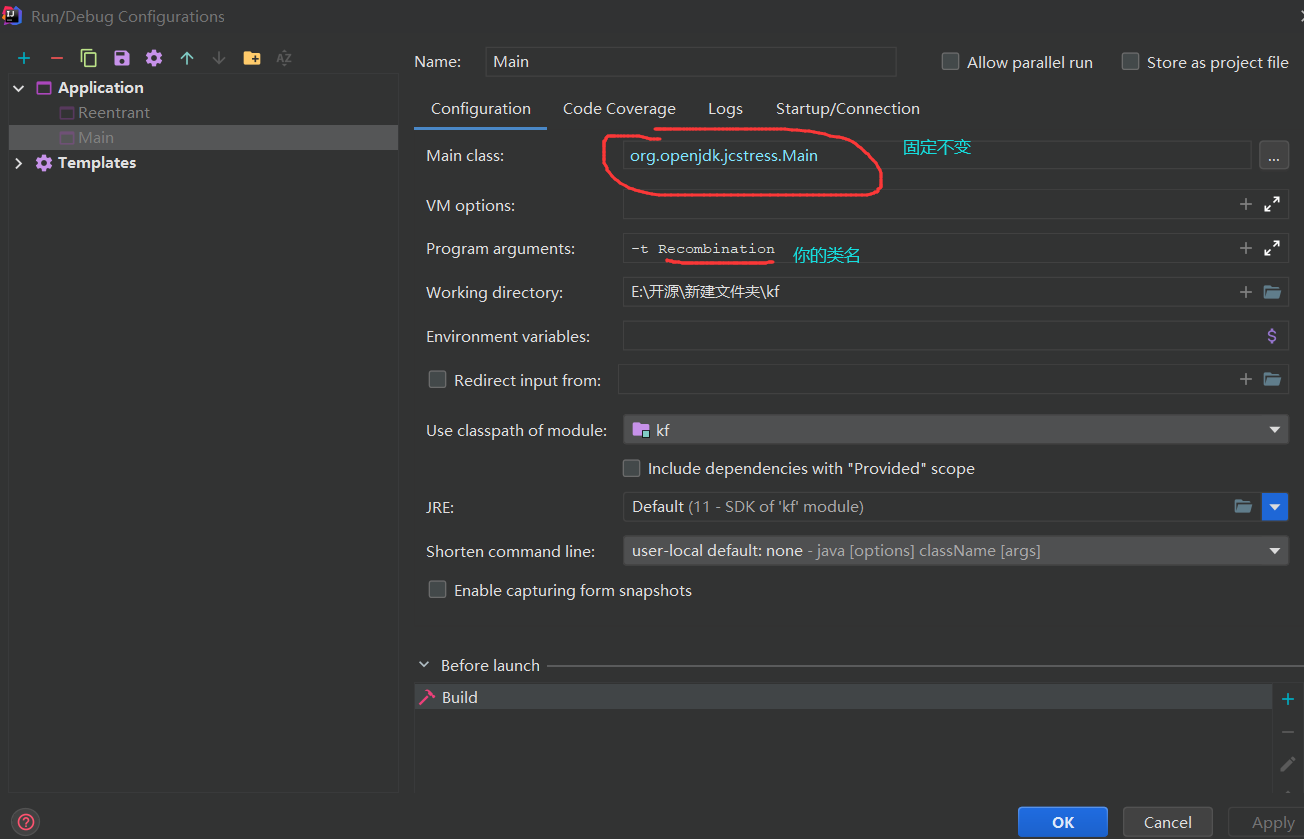Collapse the Application tree node
Image resolution: width=1304 pixels, height=839 pixels.
coord(19,88)
